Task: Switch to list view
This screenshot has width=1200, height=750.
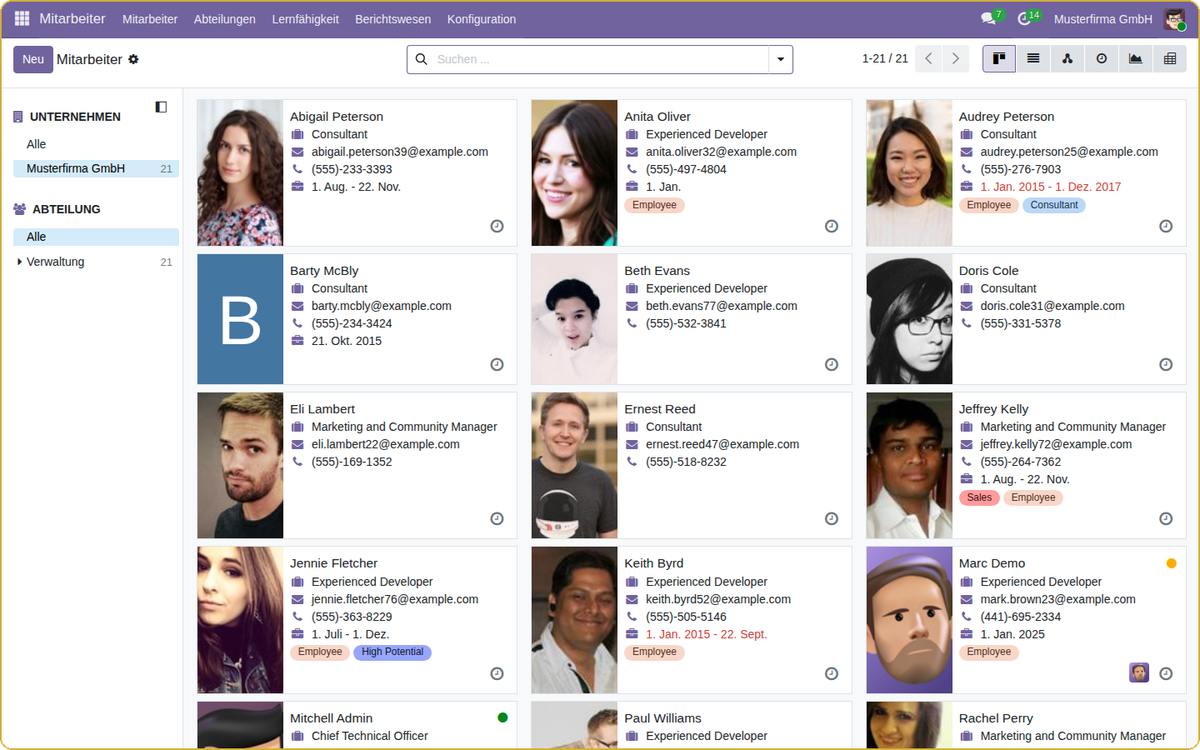Action: (1033, 59)
